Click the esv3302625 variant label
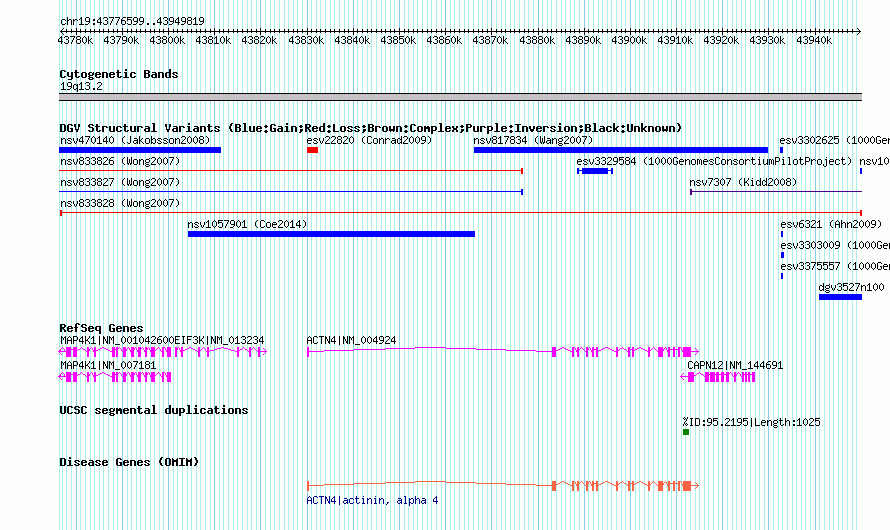This screenshot has width=890, height=530. coord(834,140)
